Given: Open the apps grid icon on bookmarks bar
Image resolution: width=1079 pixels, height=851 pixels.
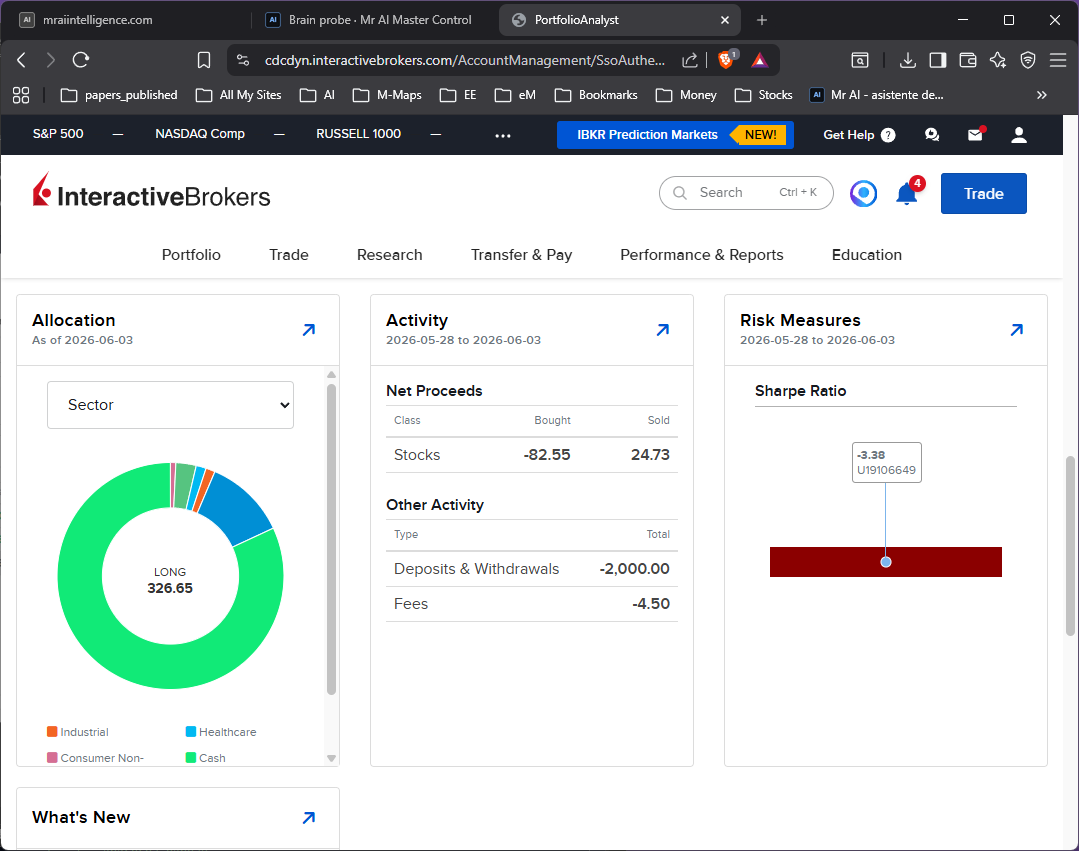Looking at the screenshot, I should (x=21, y=95).
